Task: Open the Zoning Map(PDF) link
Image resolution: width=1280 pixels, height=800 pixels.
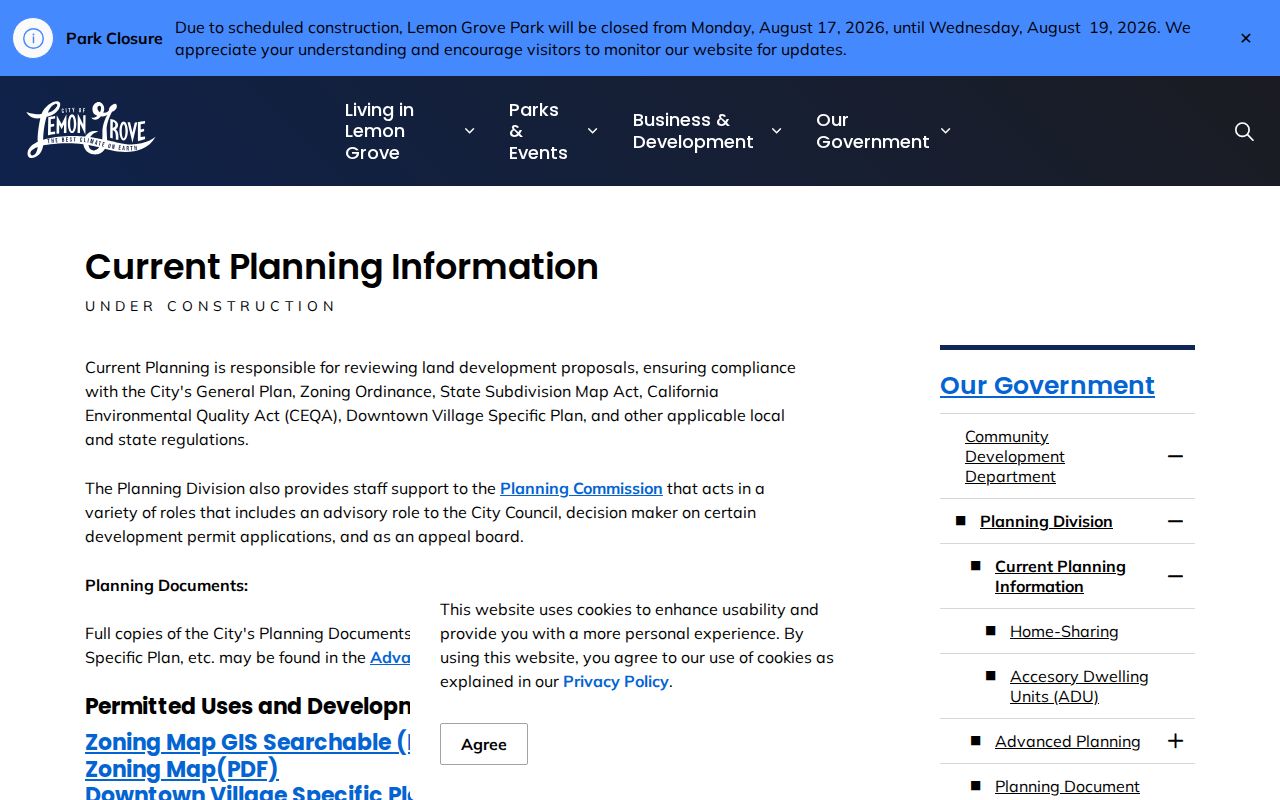Action: 182,769
